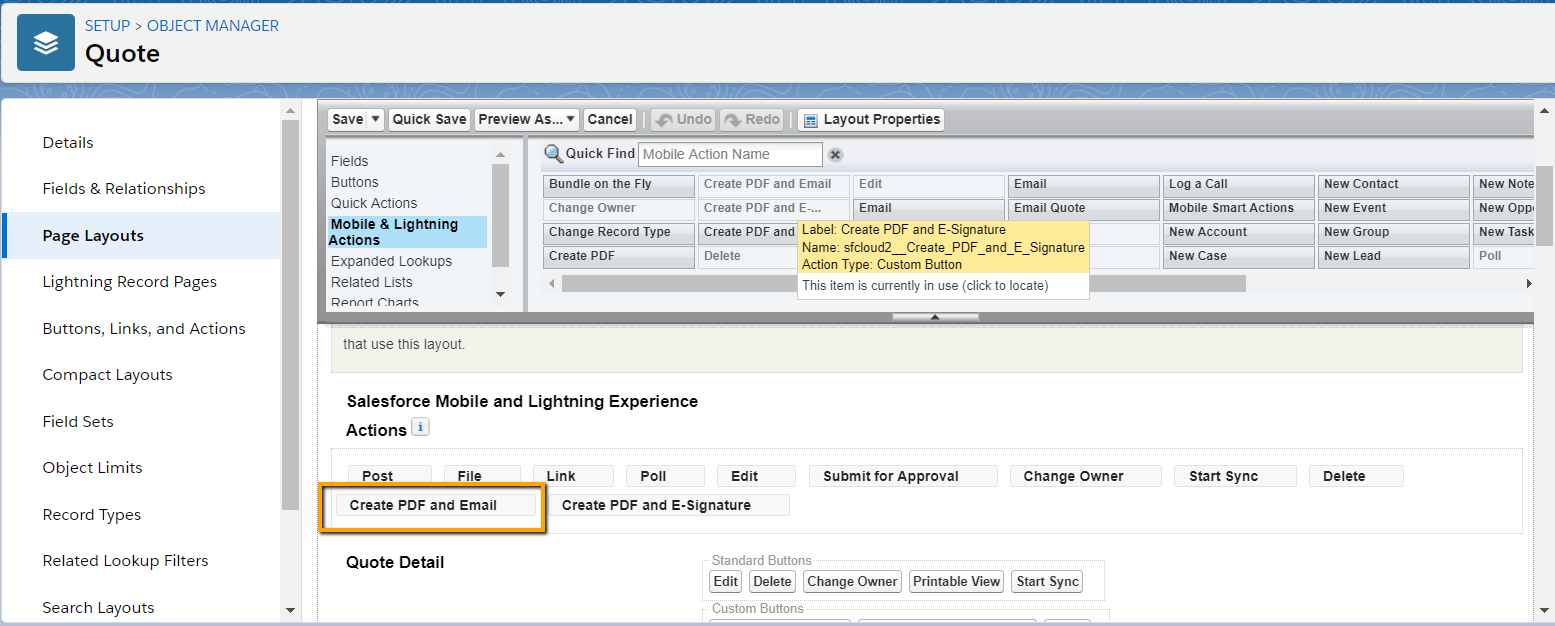Click the palette category list down arrow
The width and height of the screenshot is (1555, 626).
[x=501, y=294]
